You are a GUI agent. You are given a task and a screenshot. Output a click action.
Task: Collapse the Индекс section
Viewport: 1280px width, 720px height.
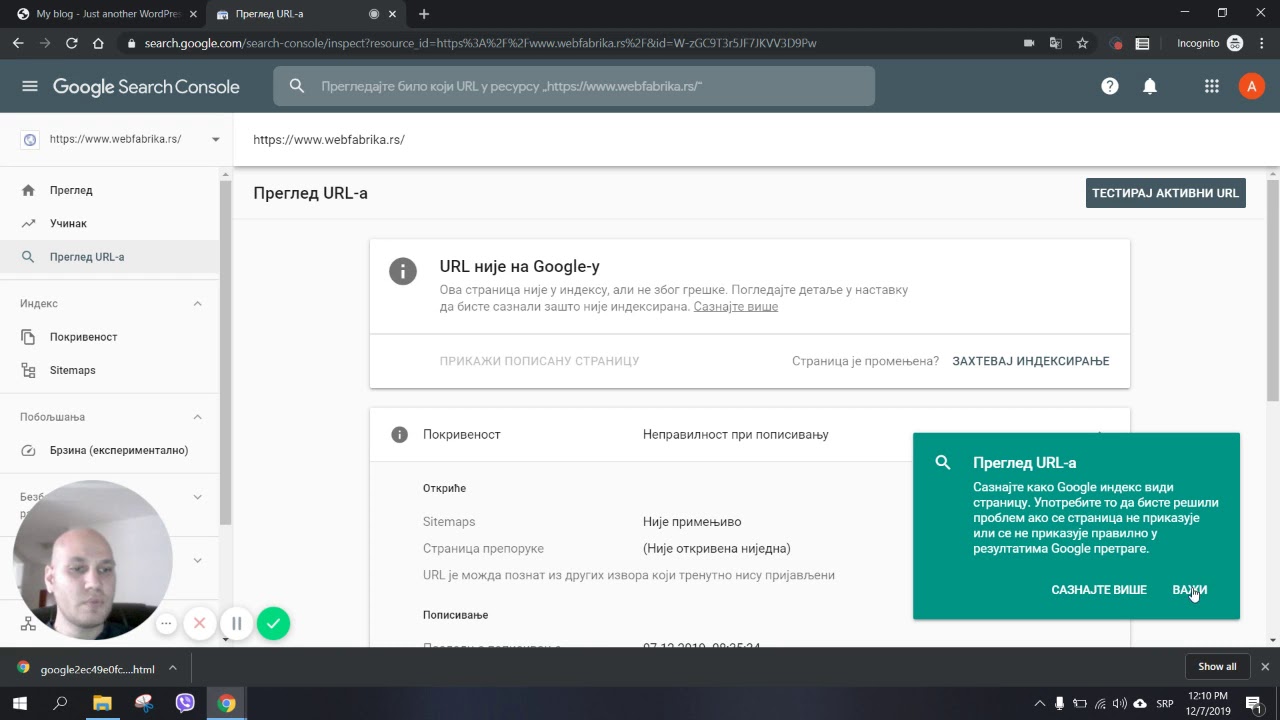coord(197,303)
